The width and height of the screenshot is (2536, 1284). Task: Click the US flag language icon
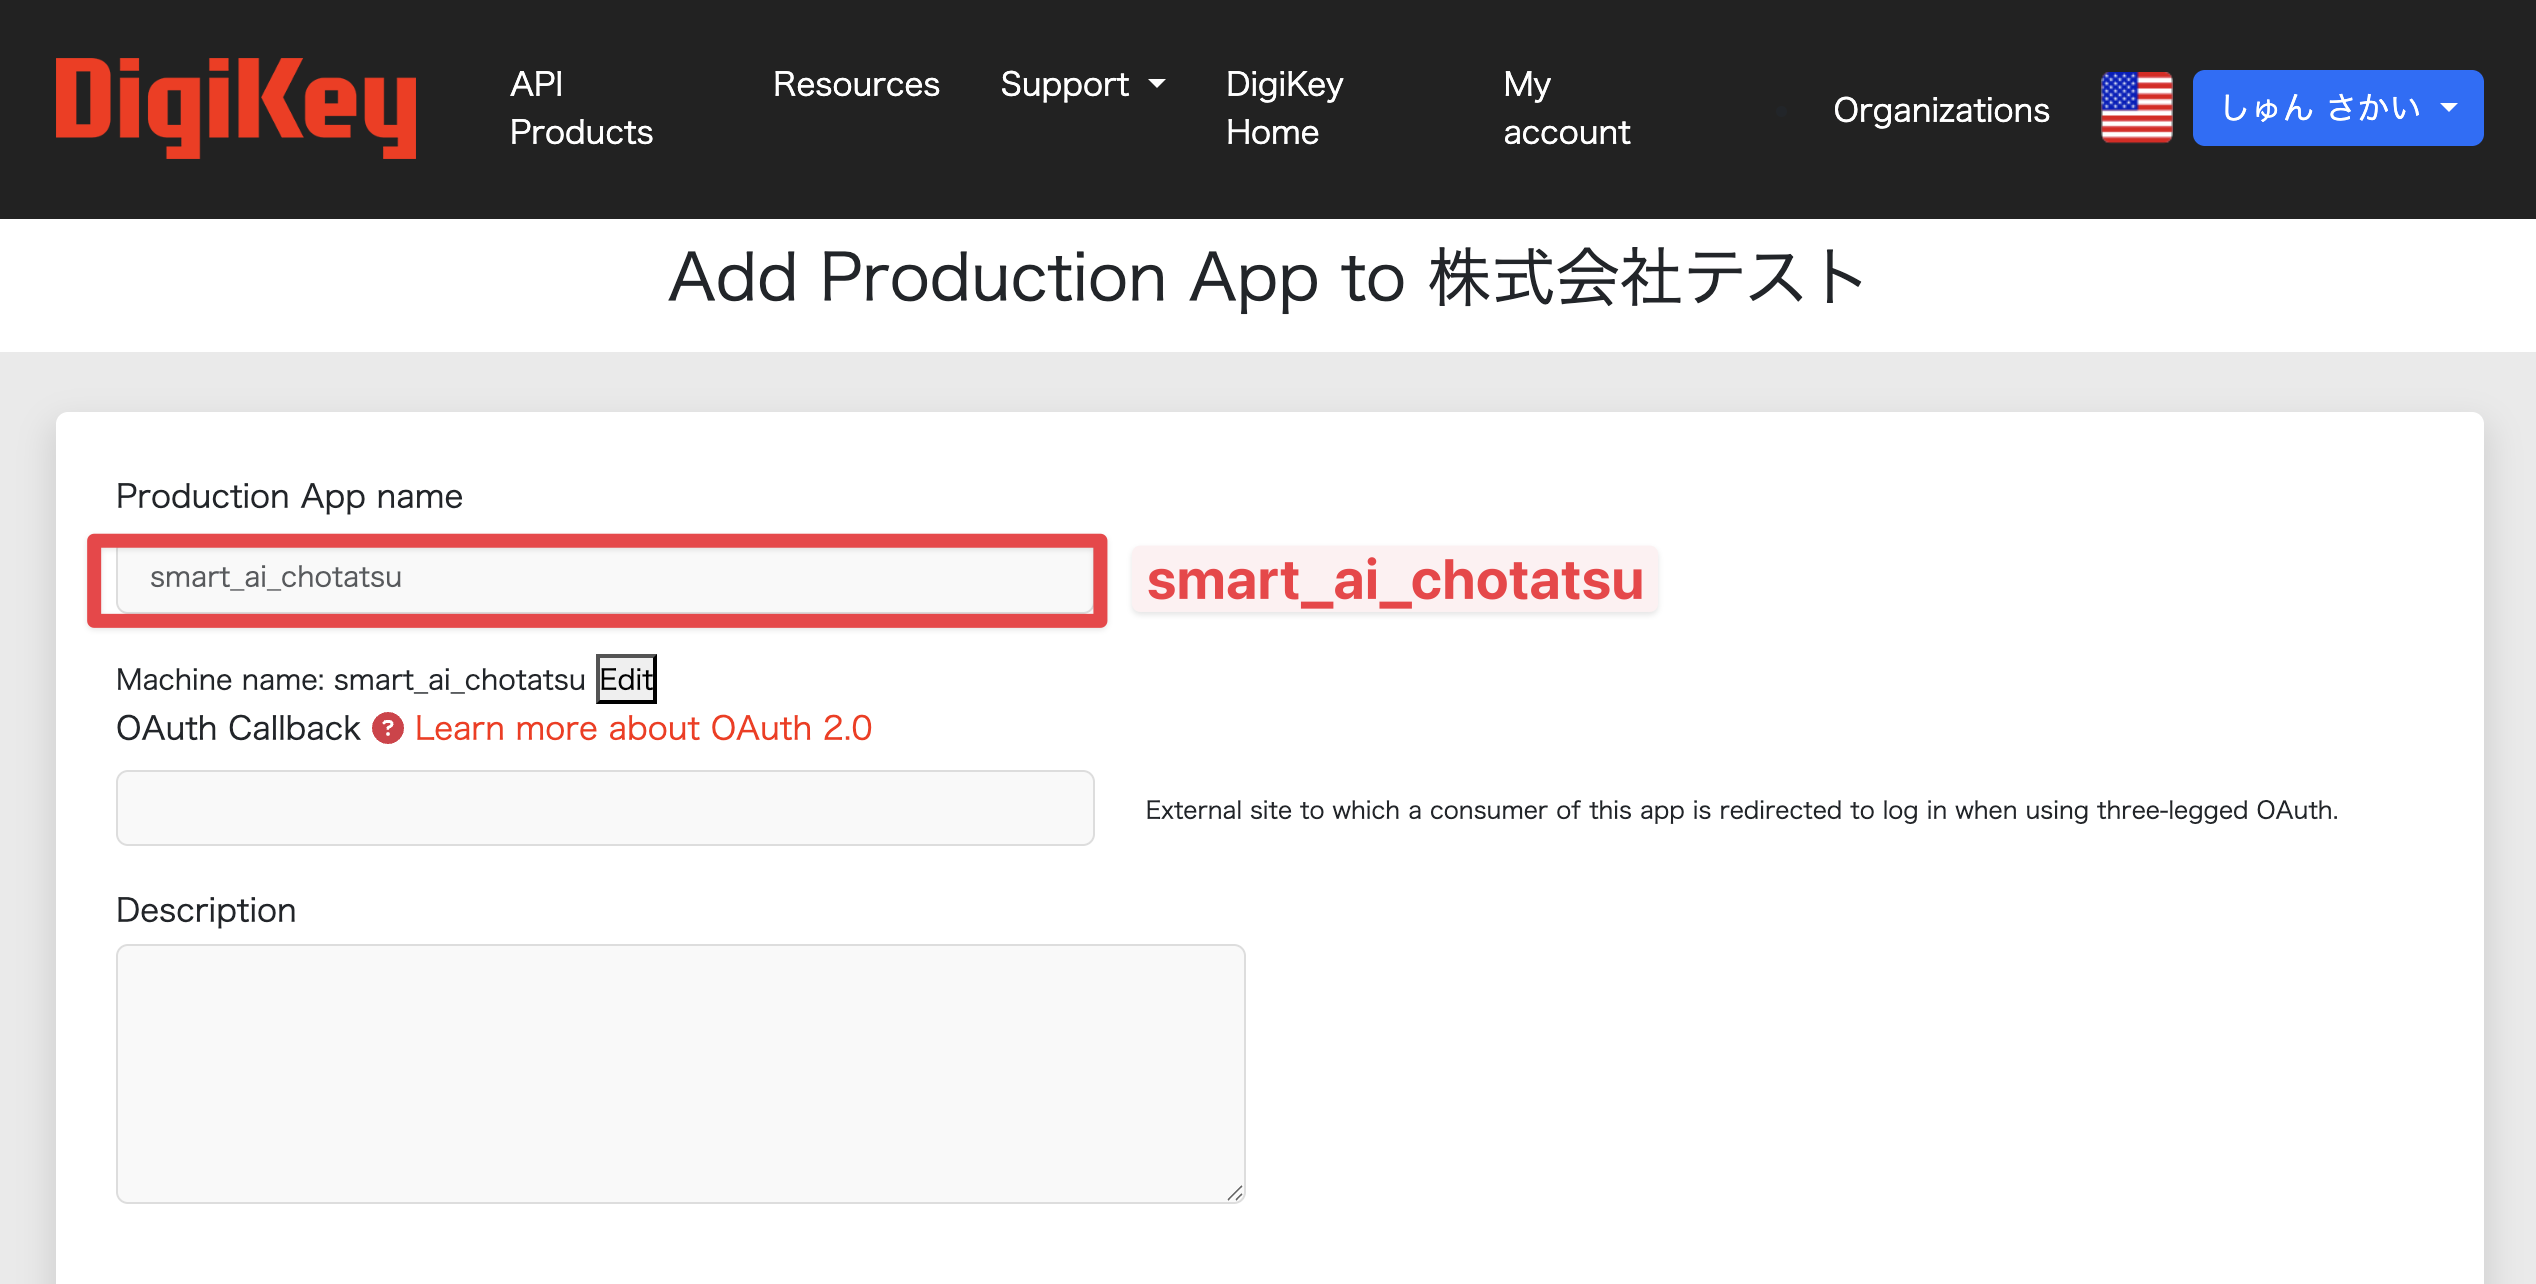2136,108
